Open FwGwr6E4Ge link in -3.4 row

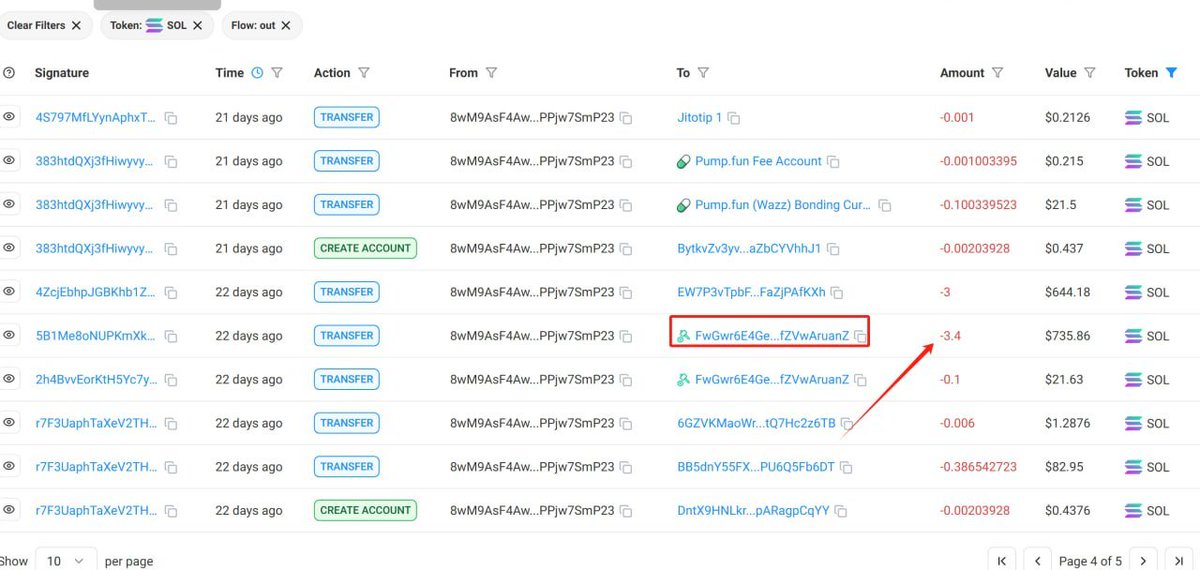tap(772, 337)
